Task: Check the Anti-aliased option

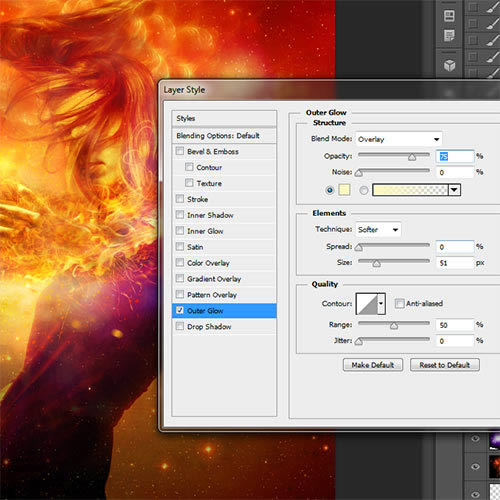Action: 399,303
